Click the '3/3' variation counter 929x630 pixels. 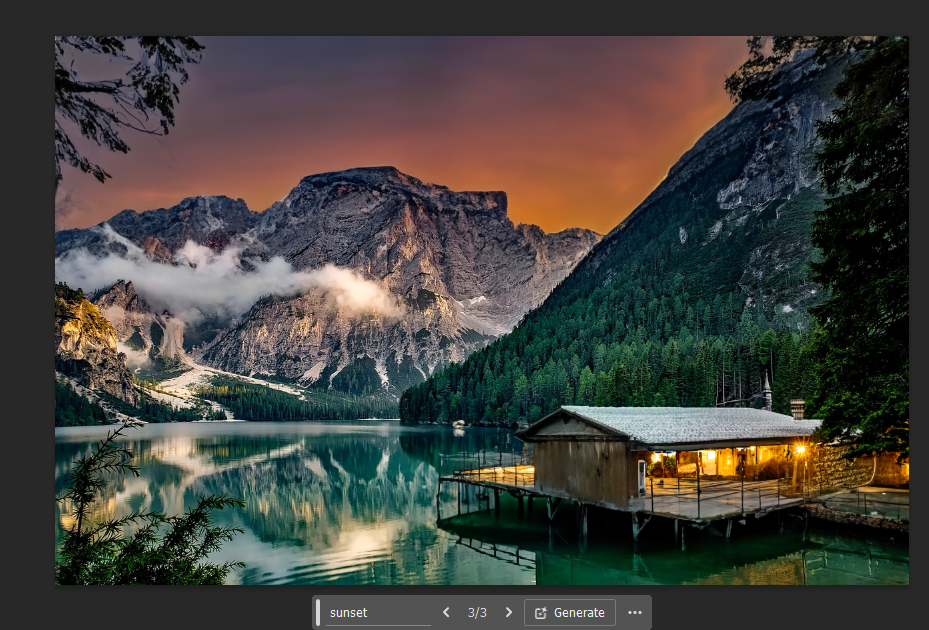tap(477, 613)
